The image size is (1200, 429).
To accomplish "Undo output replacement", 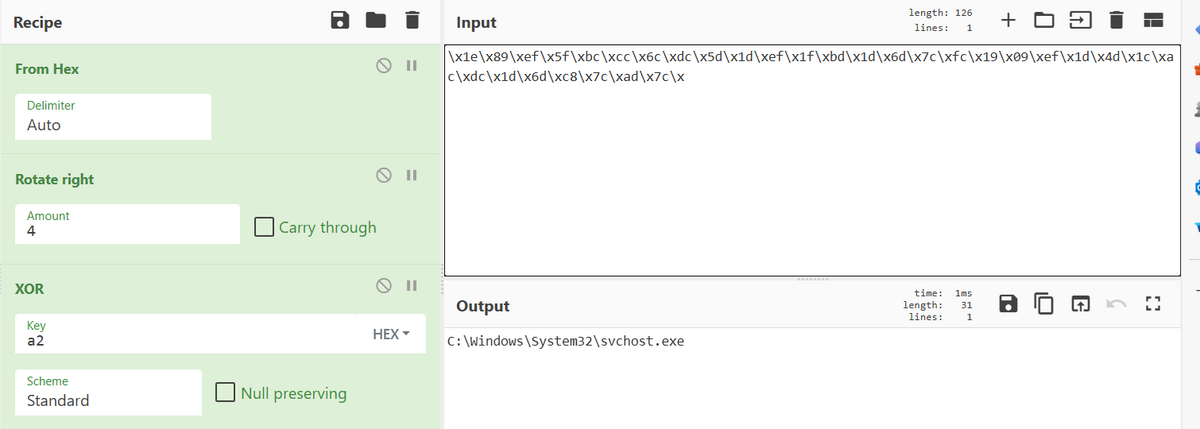I will click(1118, 303).
